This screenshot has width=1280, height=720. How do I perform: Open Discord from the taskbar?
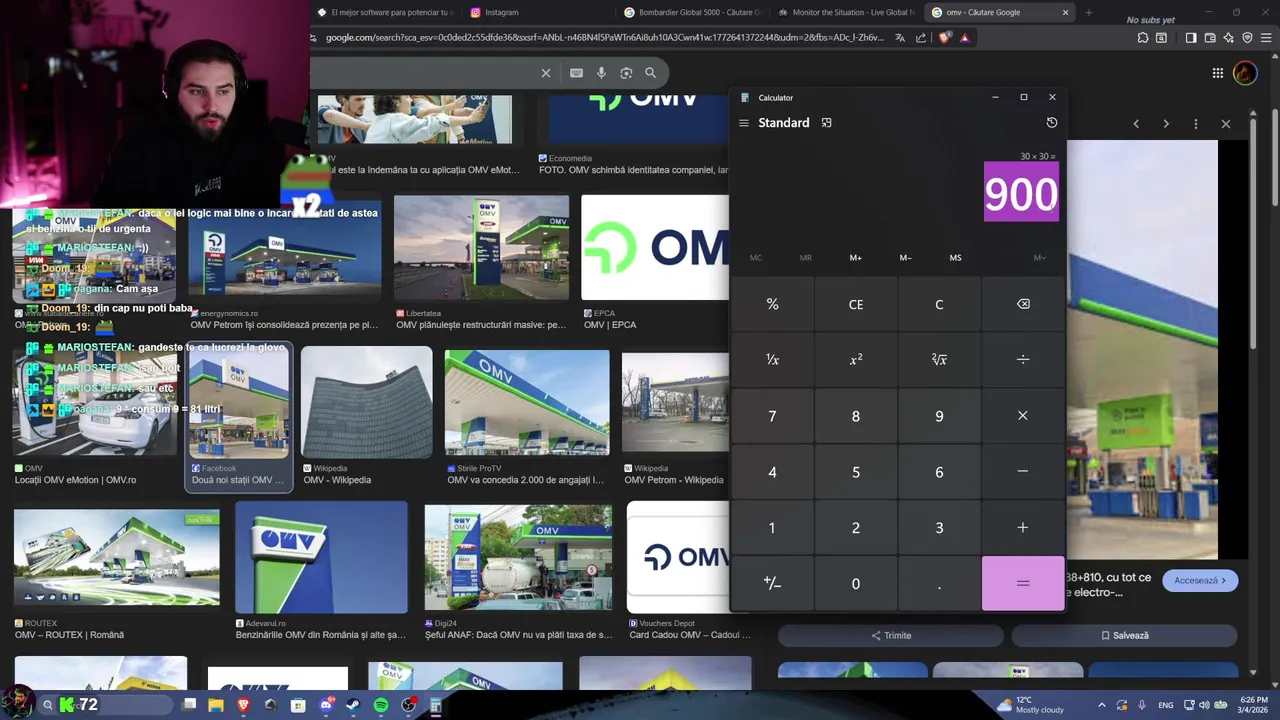326,706
